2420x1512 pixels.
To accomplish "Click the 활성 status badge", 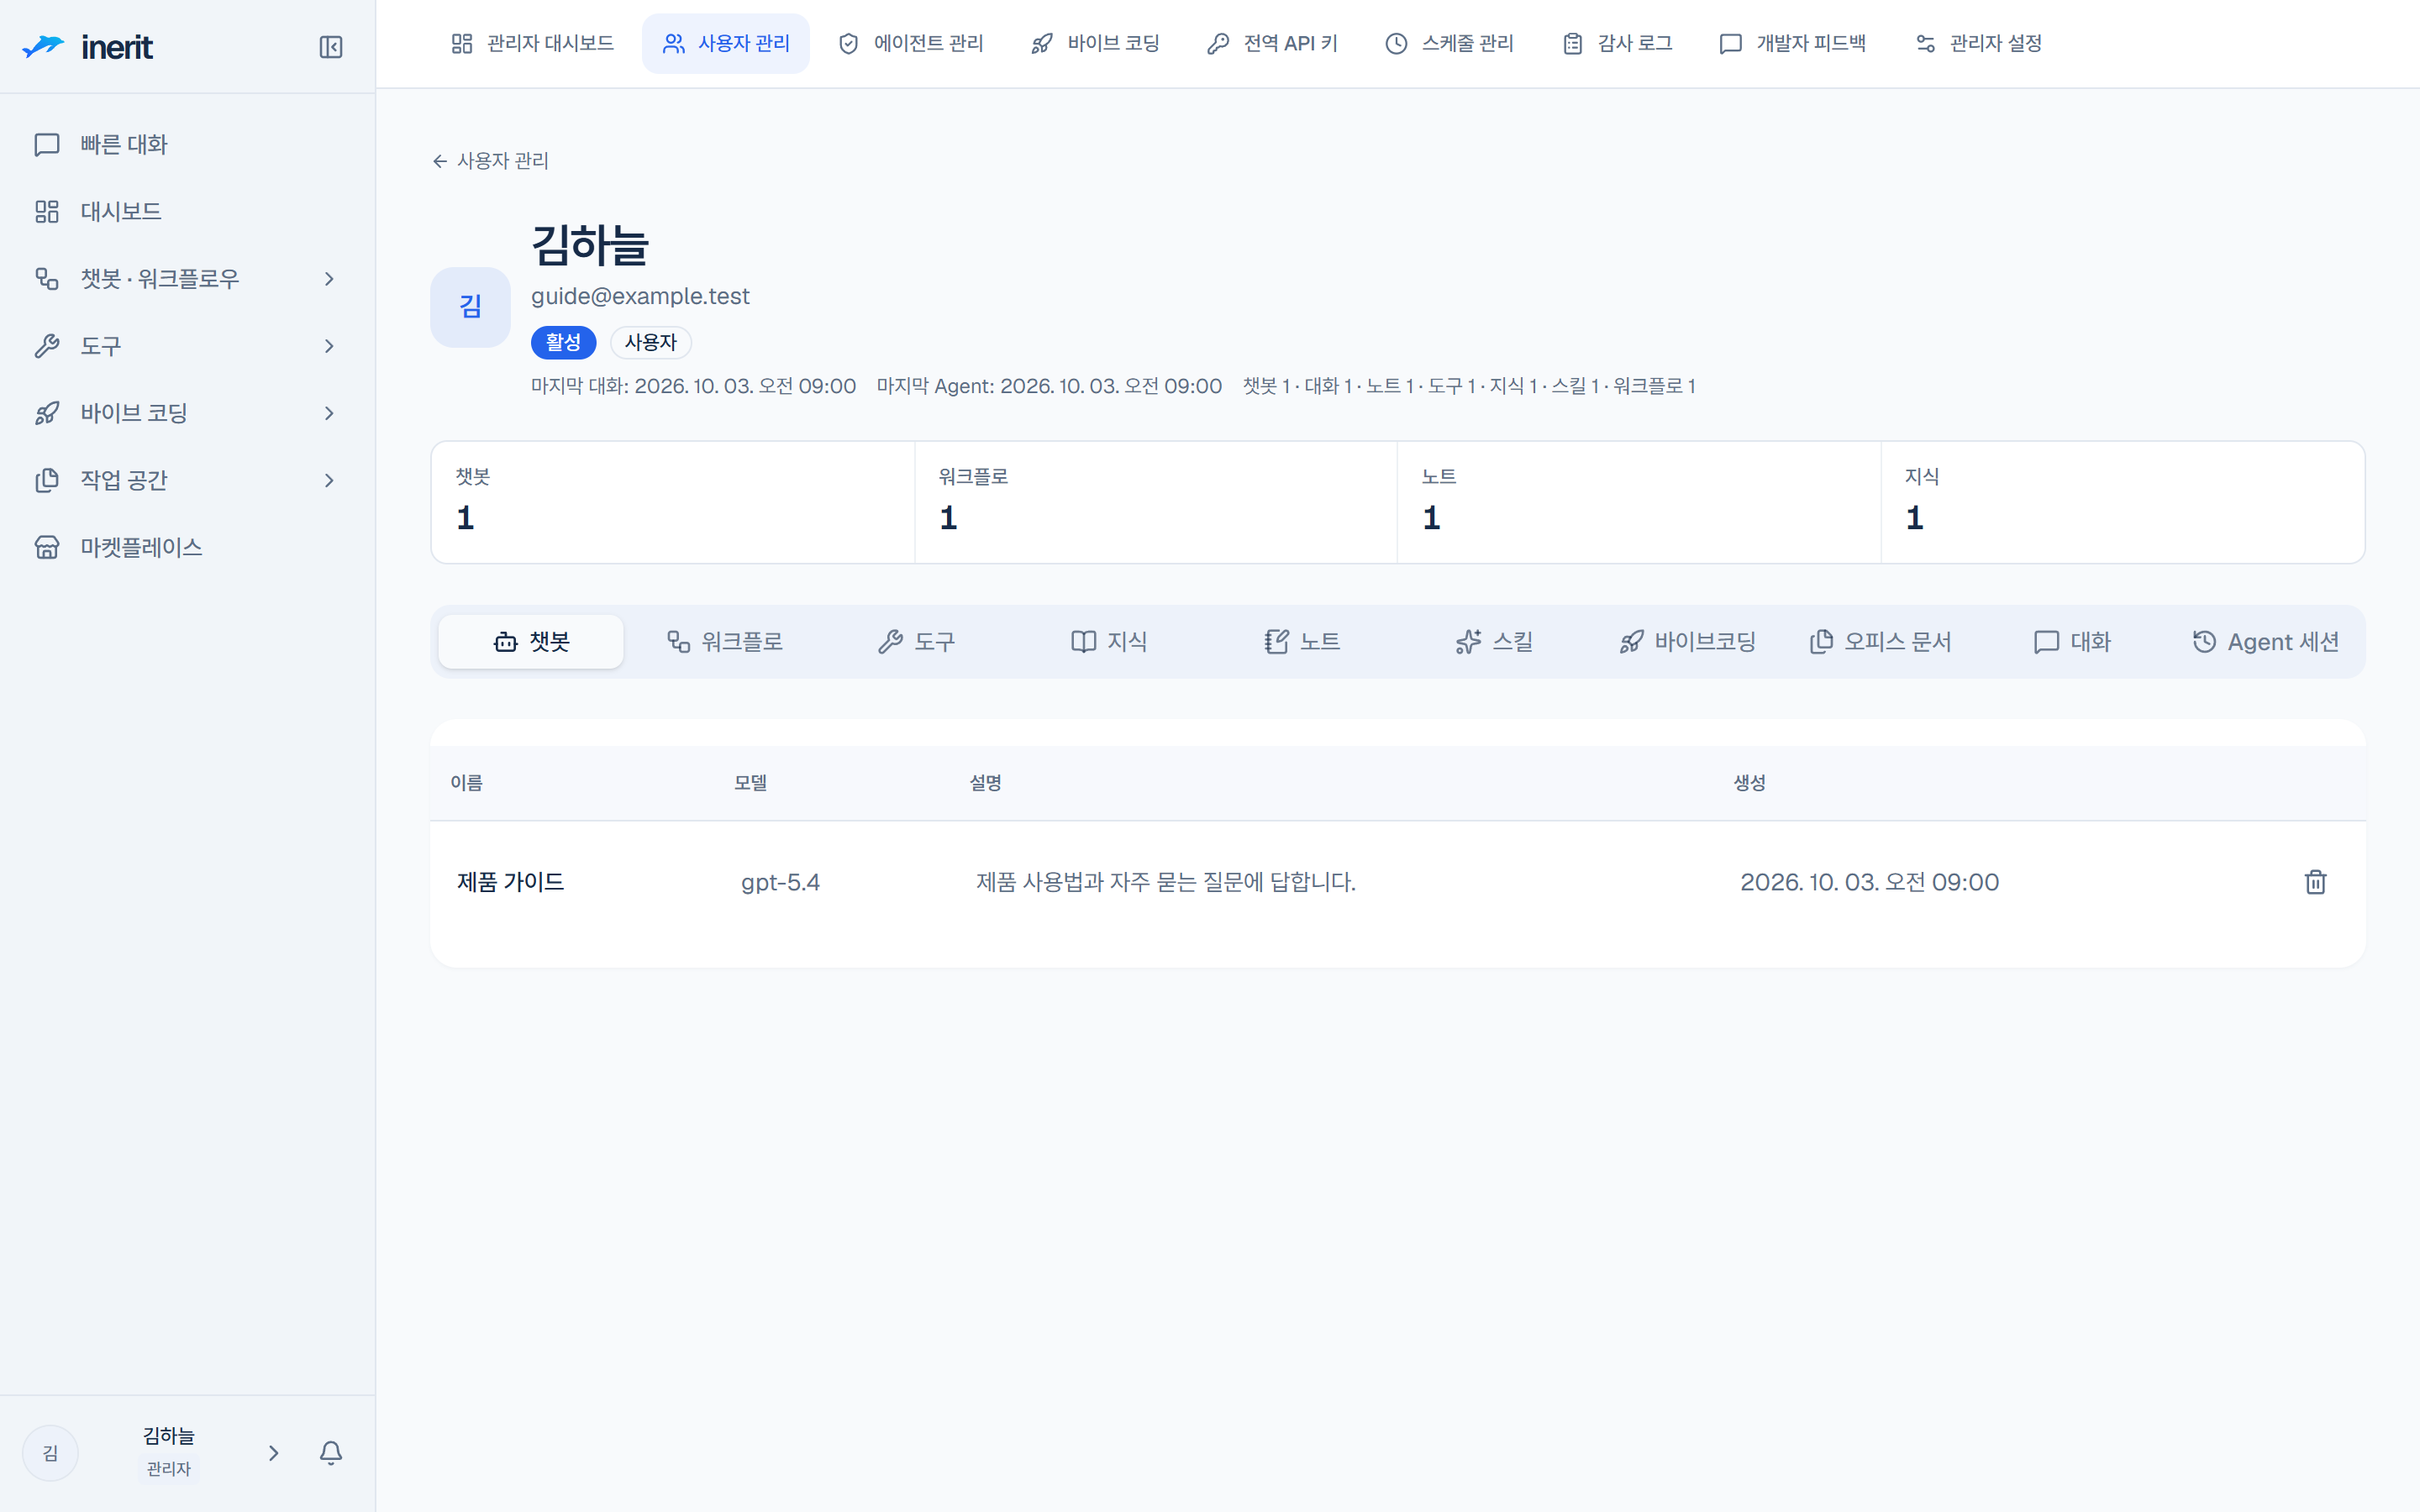I will [x=563, y=343].
